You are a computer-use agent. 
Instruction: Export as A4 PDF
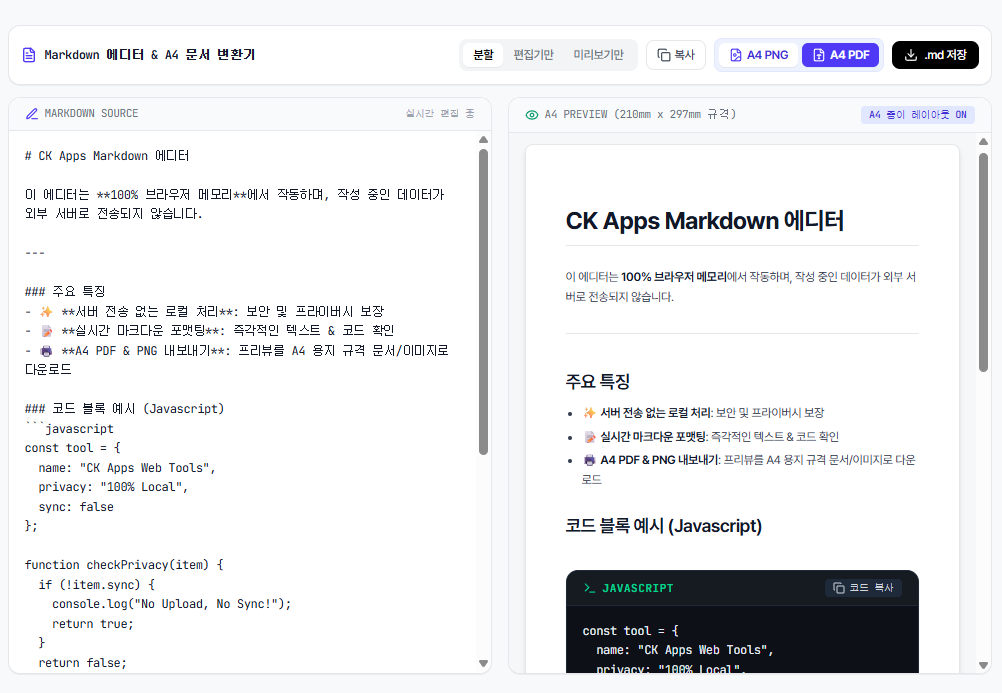(x=840, y=55)
